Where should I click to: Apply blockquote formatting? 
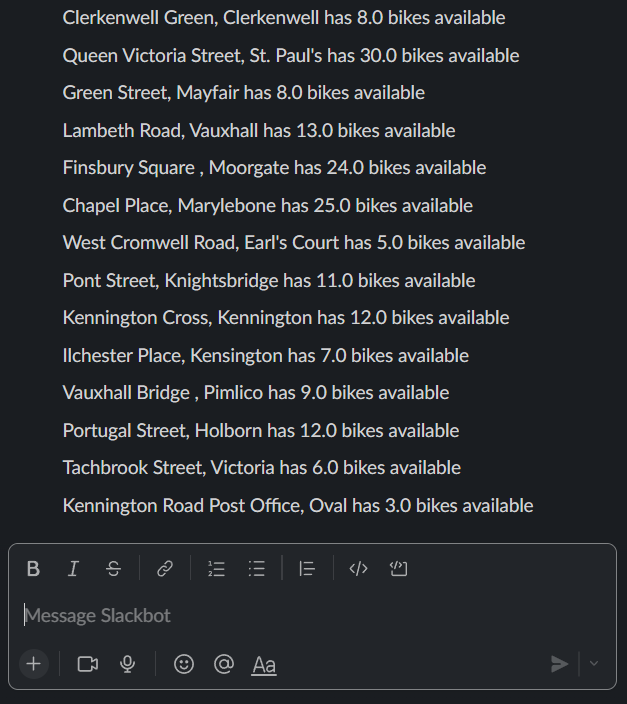308,568
